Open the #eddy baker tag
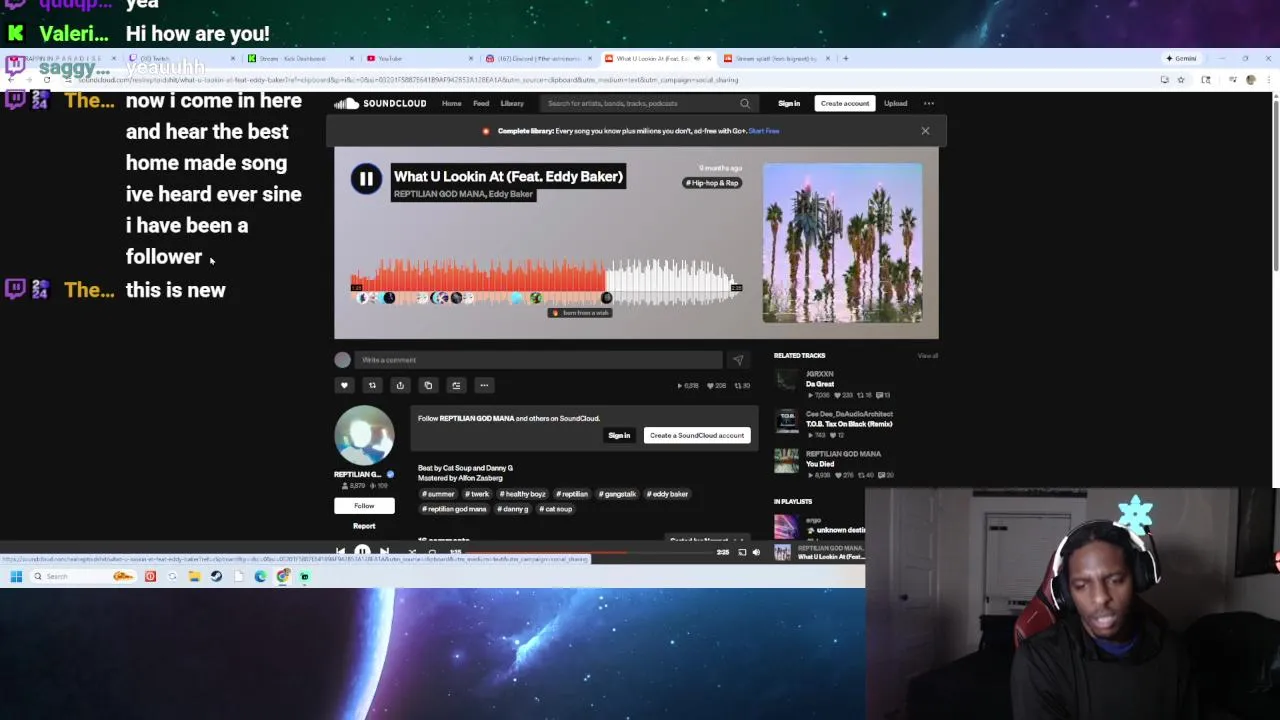The height and width of the screenshot is (720, 1280). (668, 494)
